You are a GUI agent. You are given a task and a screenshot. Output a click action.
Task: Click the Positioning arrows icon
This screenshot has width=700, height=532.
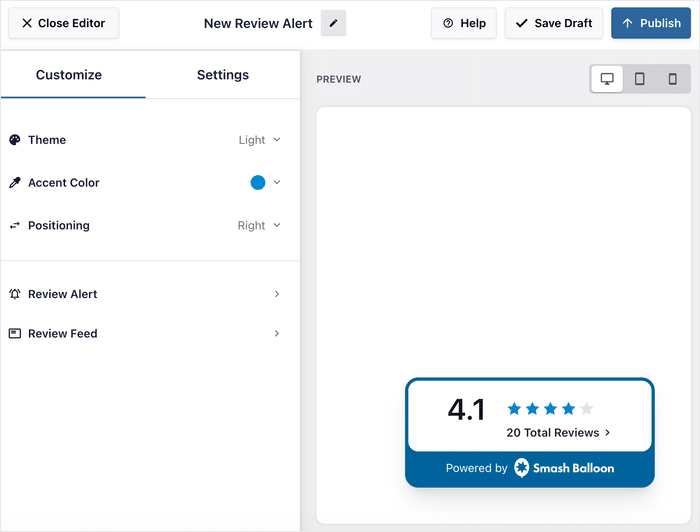pyautogui.click(x=15, y=226)
